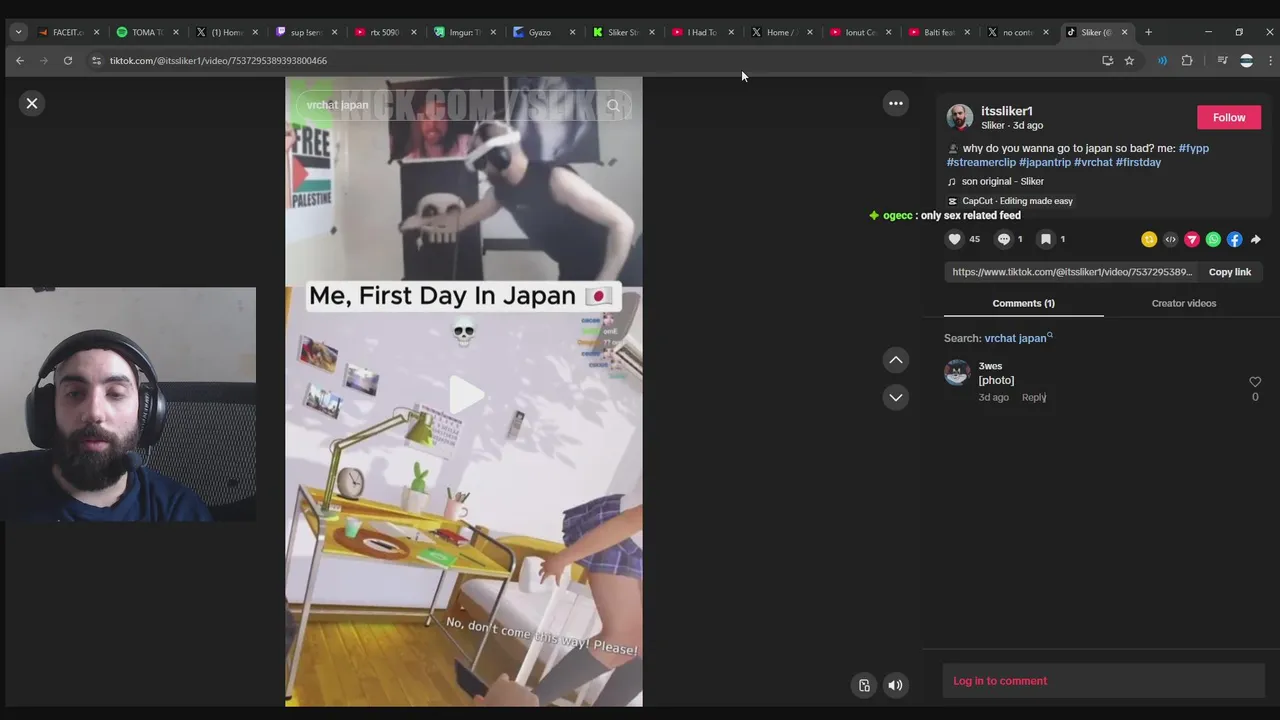Repost the video using yellow repost icon
Viewport: 1280px width, 720px height.
pyautogui.click(x=1149, y=239)
